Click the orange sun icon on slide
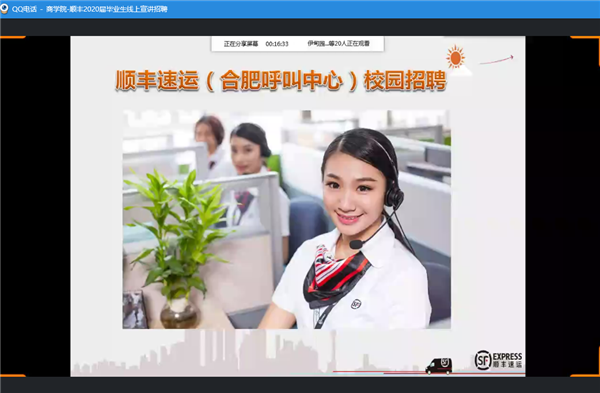 pos(455,57)
